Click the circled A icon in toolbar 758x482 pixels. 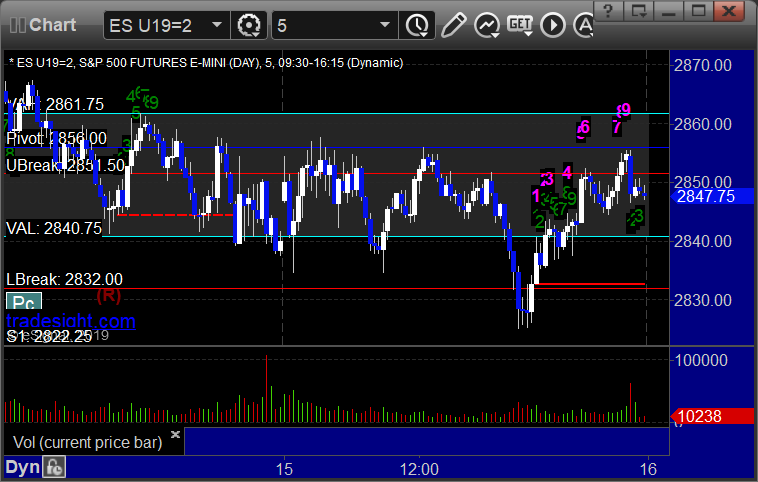coord(584,25)
